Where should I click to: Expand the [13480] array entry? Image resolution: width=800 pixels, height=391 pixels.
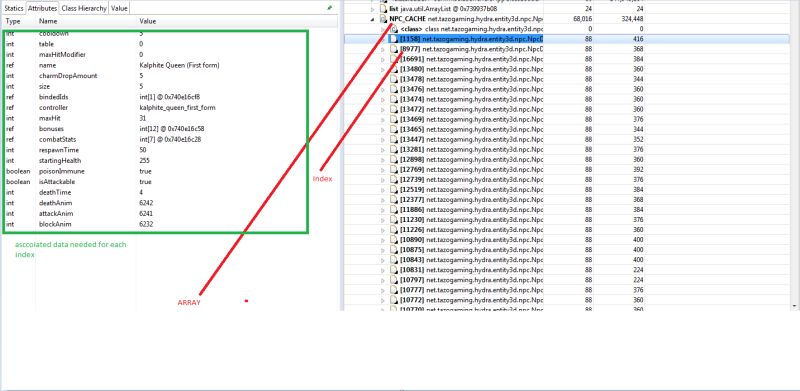[383, 69]
